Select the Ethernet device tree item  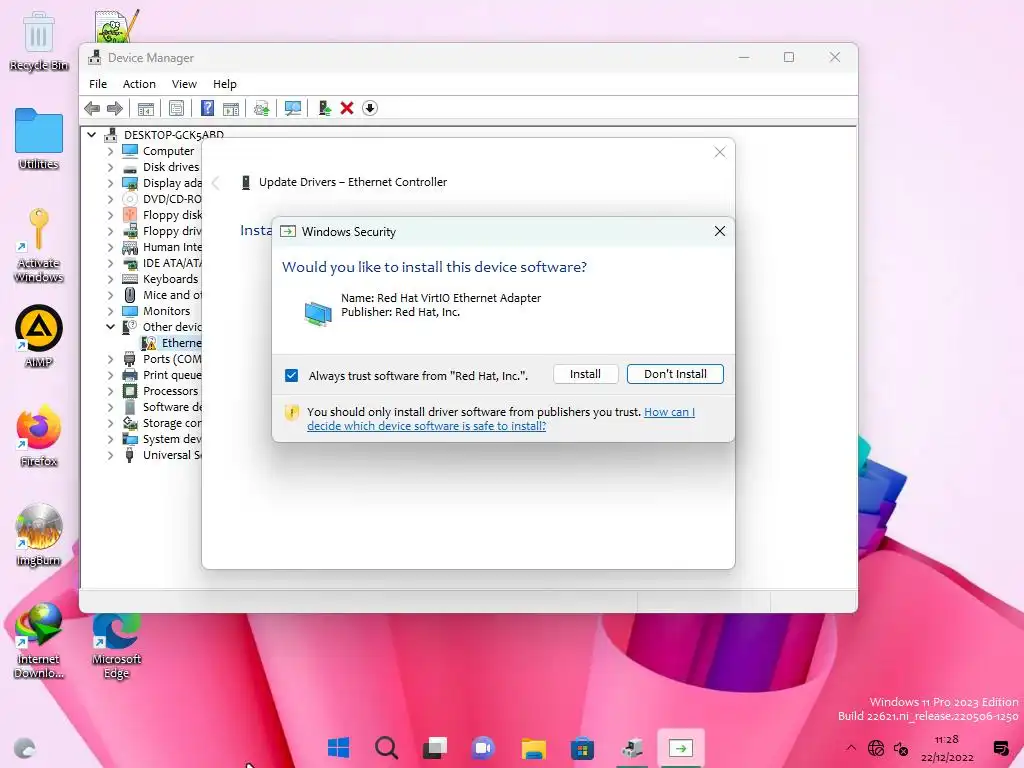tap(172, 343)
